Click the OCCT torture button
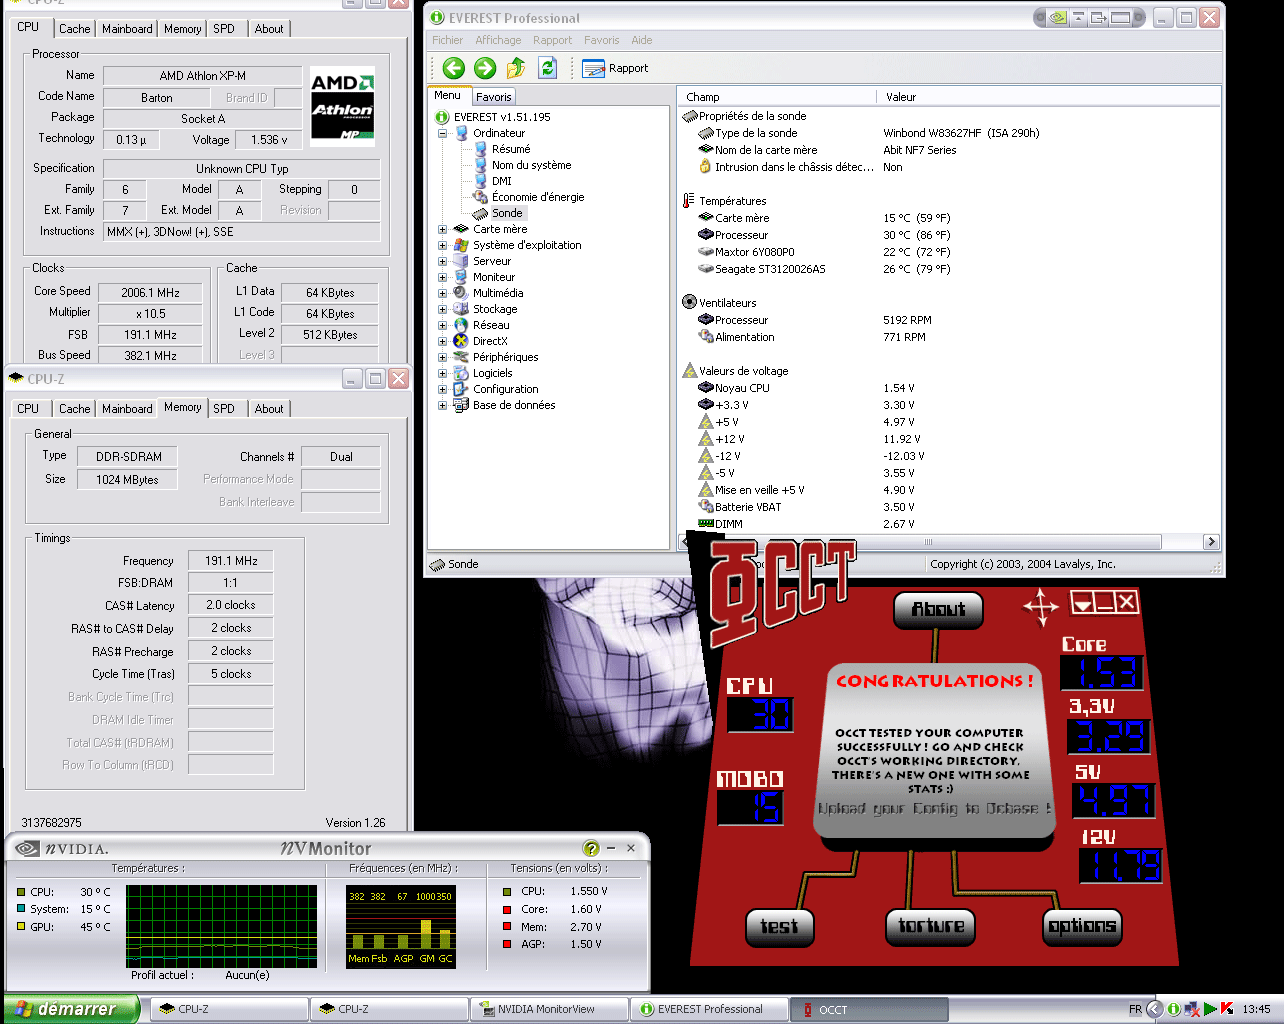Image resolution: width=1284 pixels, height=1024 pixels. click(x=931, y=926)
